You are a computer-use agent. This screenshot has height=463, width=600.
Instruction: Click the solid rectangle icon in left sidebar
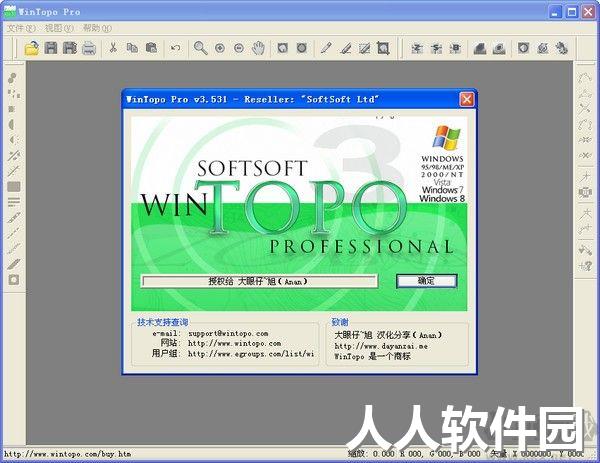[14, 187]
